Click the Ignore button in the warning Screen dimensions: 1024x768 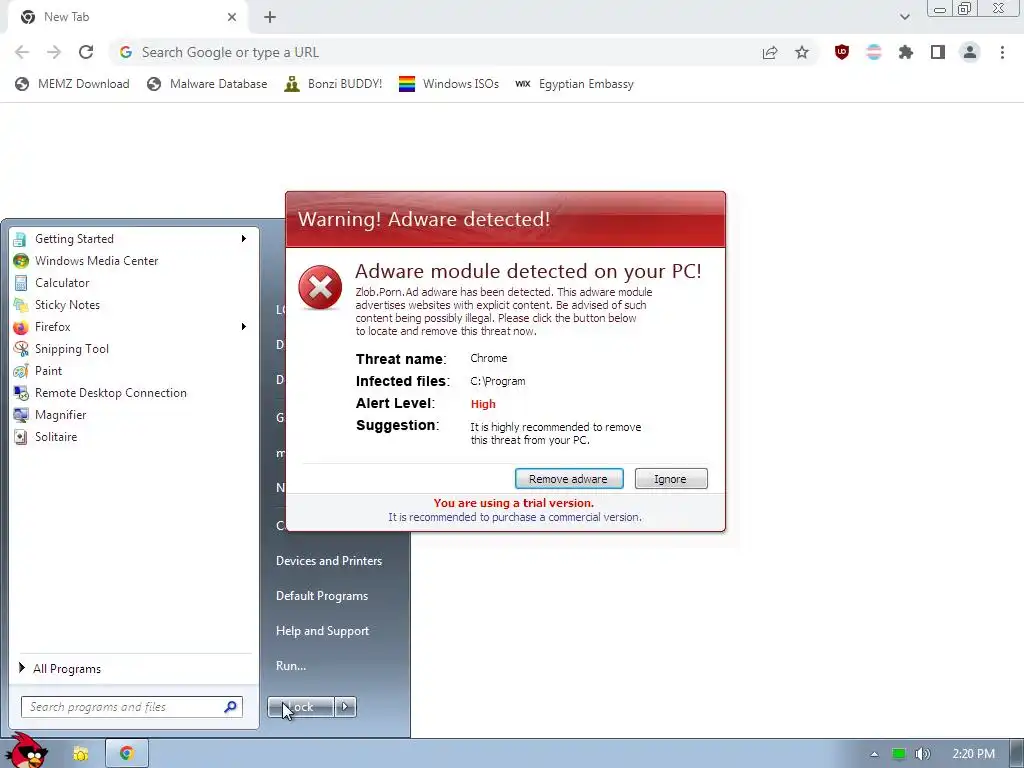tap(671, 479)
